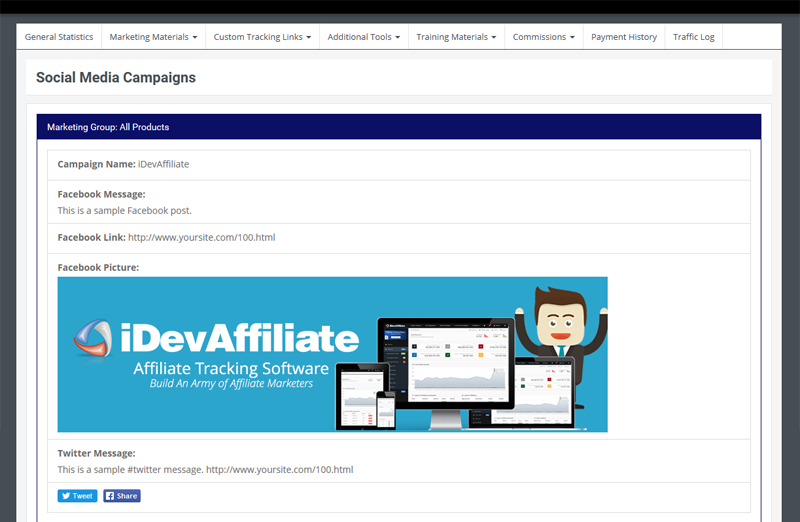
Task: Click the sample Facebook post message text
Action: [124, 211]
